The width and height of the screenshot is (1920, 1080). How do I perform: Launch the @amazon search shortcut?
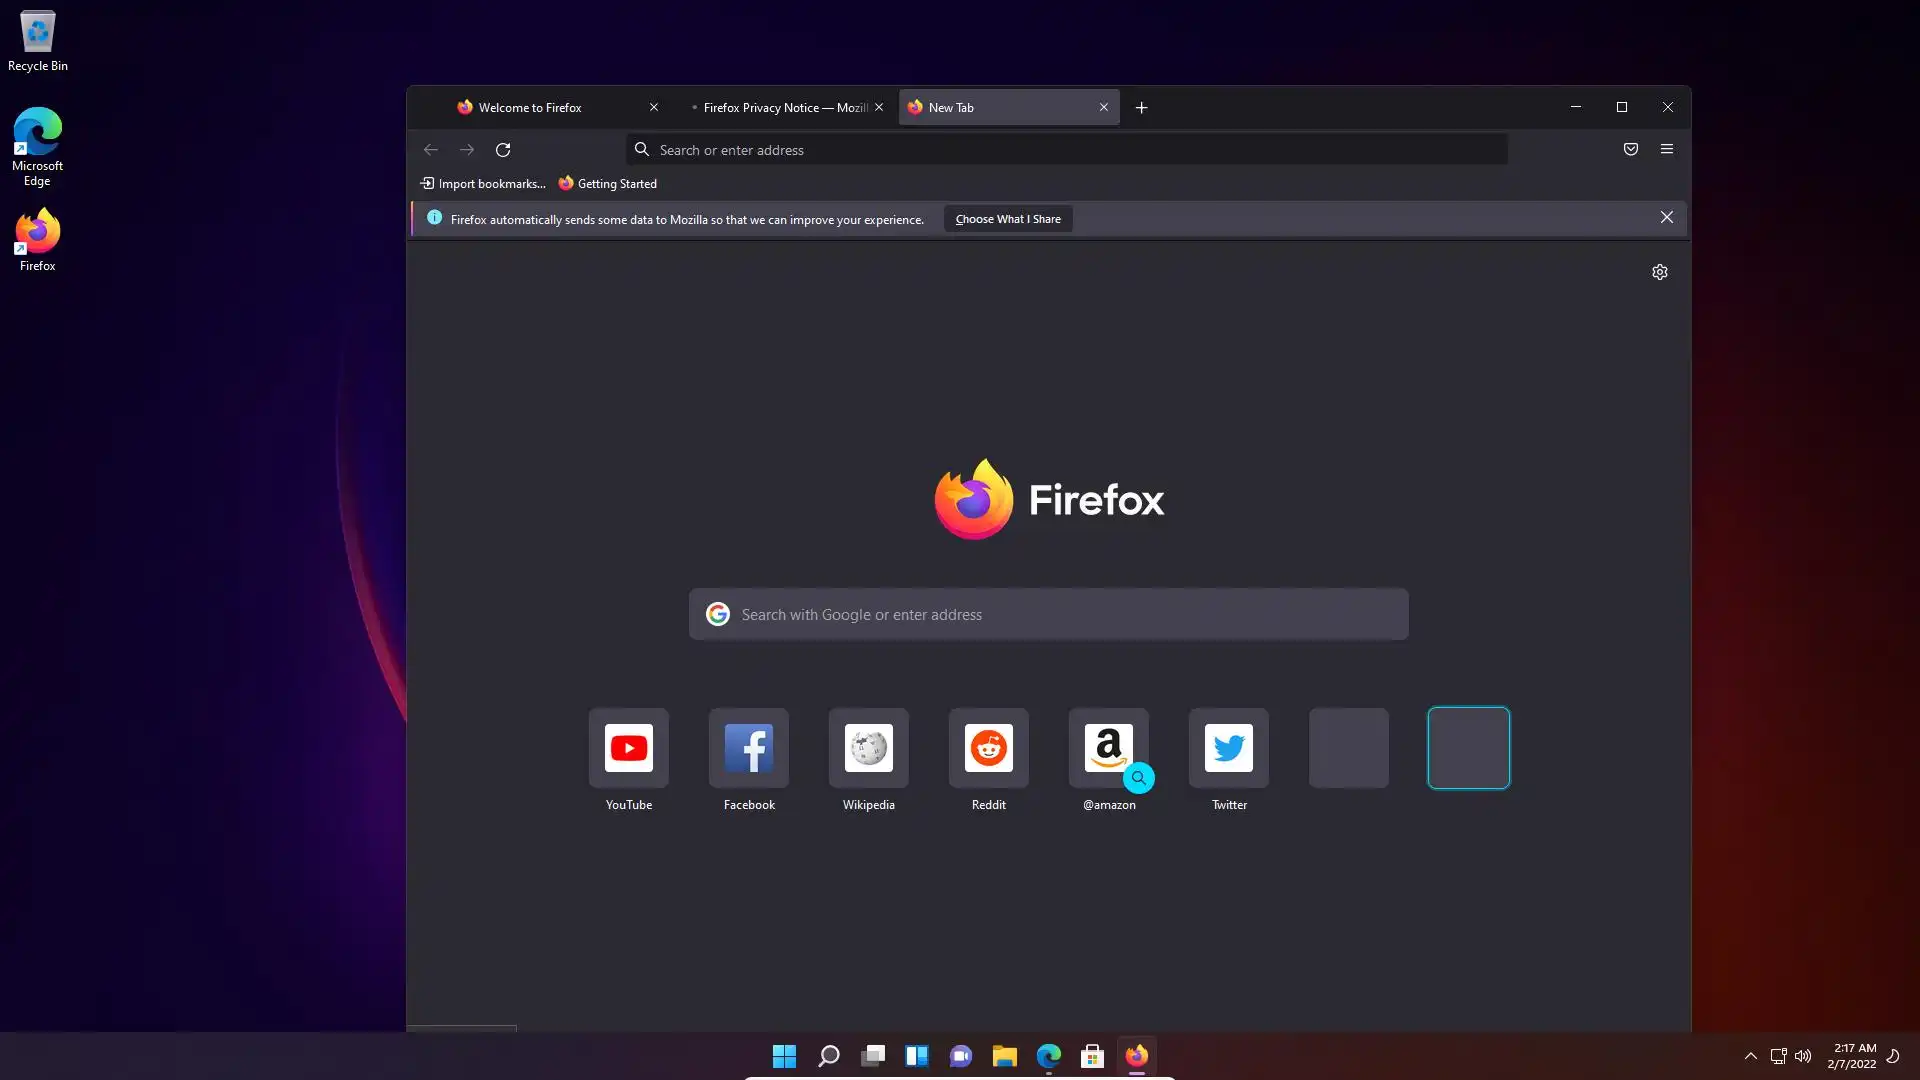pos(1108,748)
